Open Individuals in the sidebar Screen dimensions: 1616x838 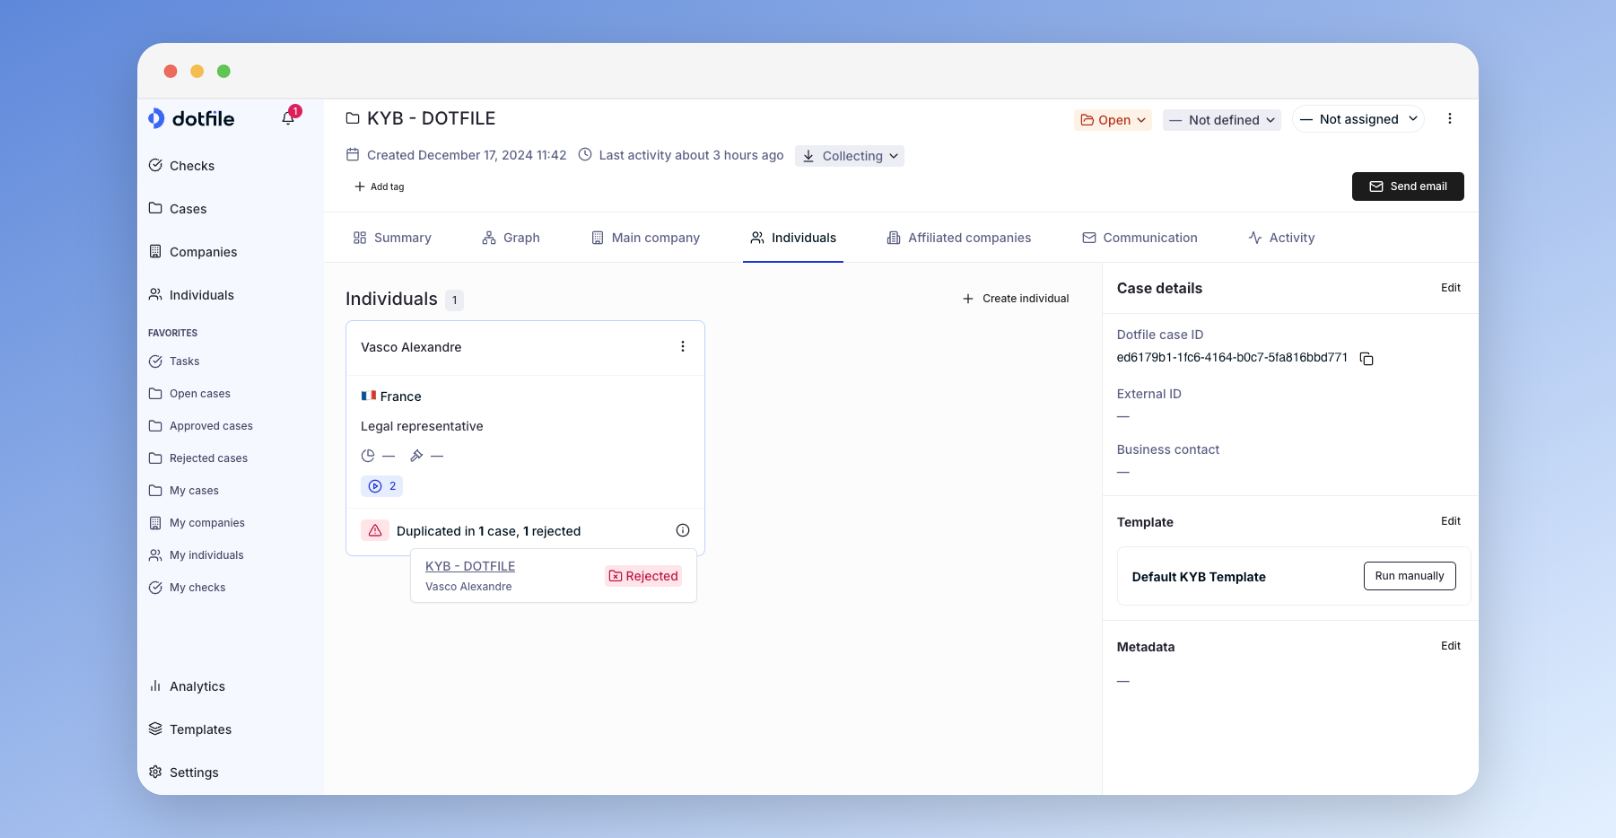point(191,295)
